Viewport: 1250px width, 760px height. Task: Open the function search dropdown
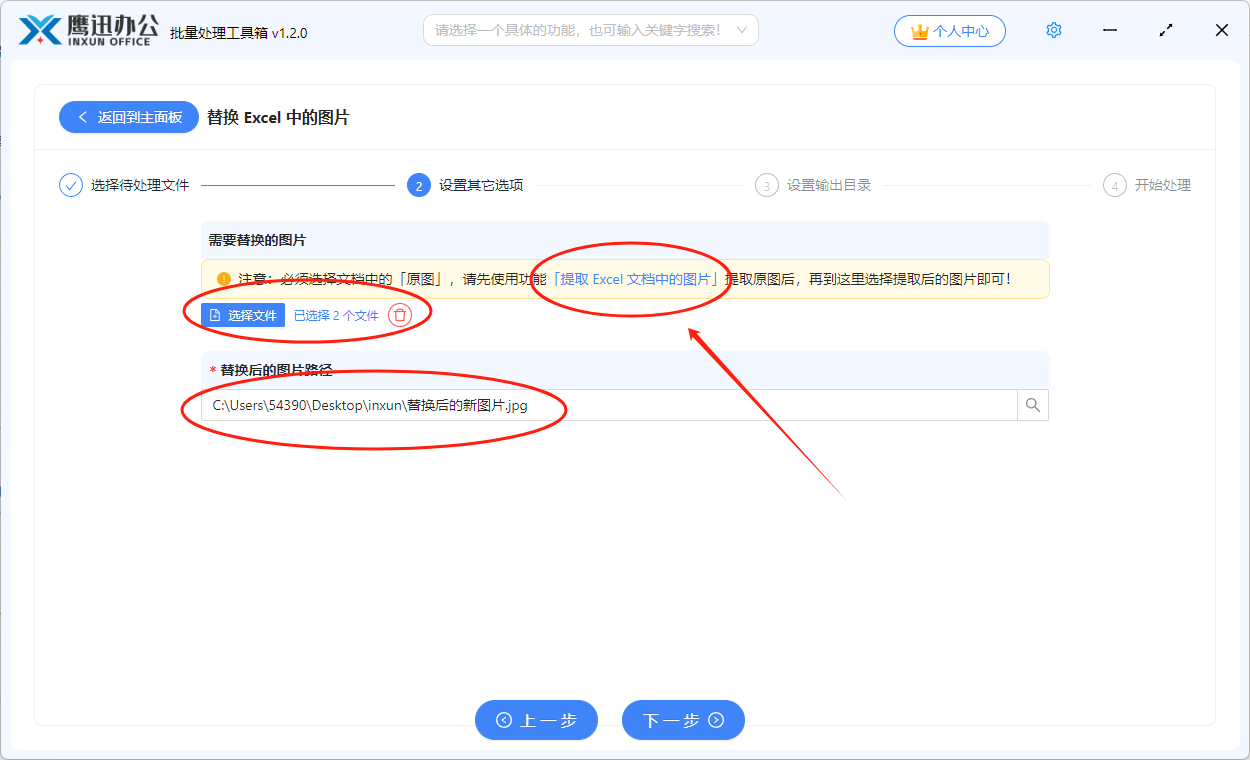click(590, 30)
